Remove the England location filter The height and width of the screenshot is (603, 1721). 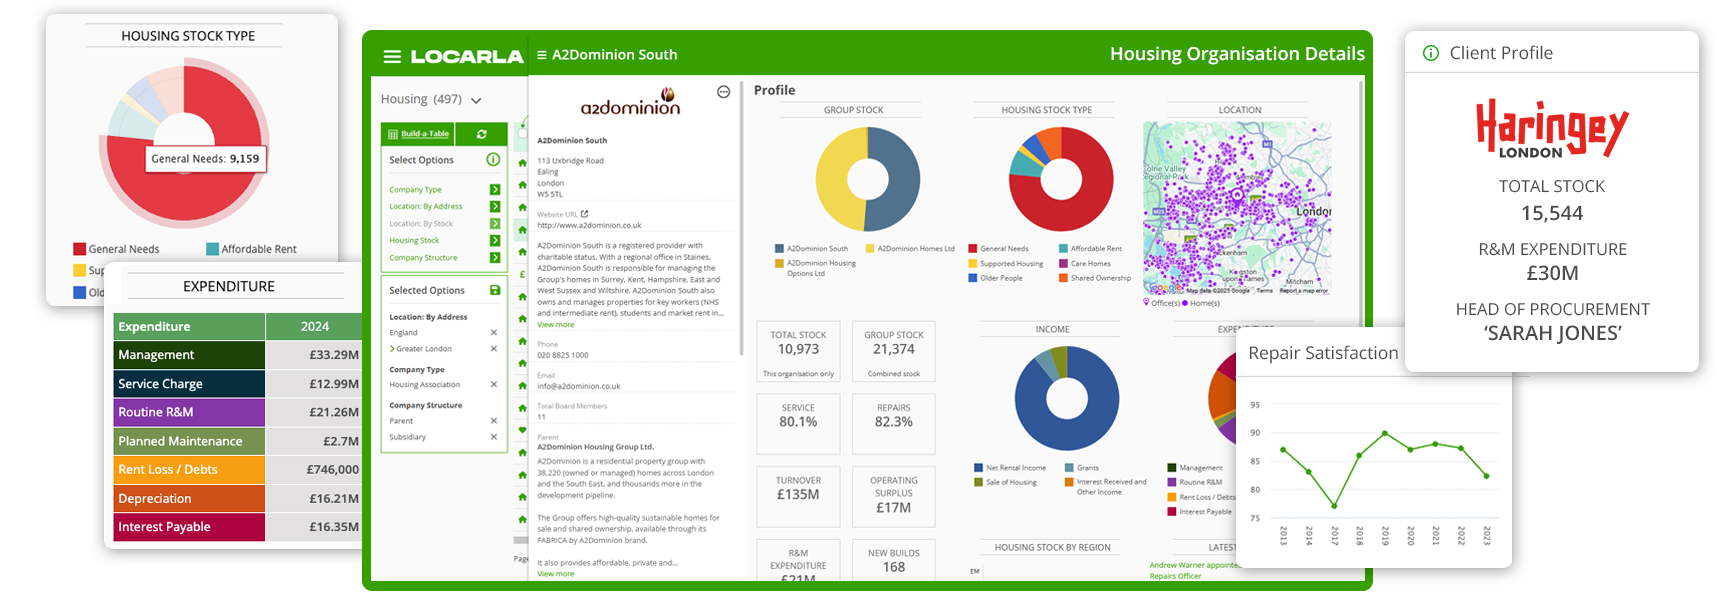[x=493, y=333]
